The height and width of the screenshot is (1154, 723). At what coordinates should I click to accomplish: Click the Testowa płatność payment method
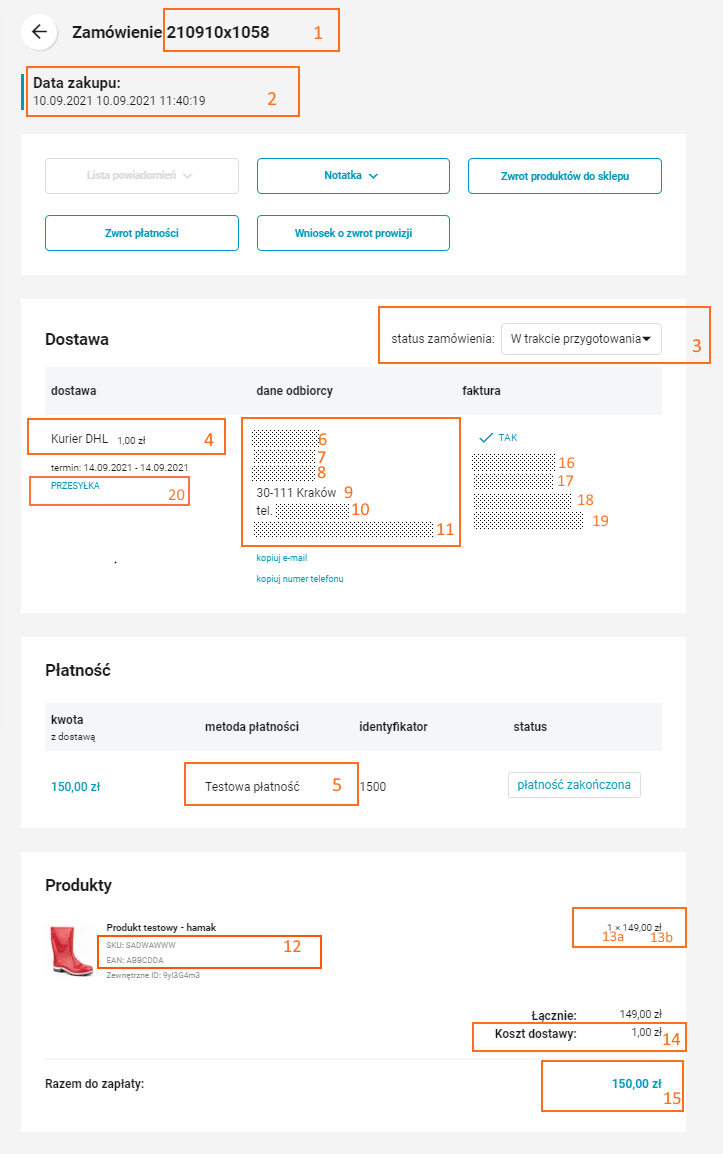[x=252, y=787]
